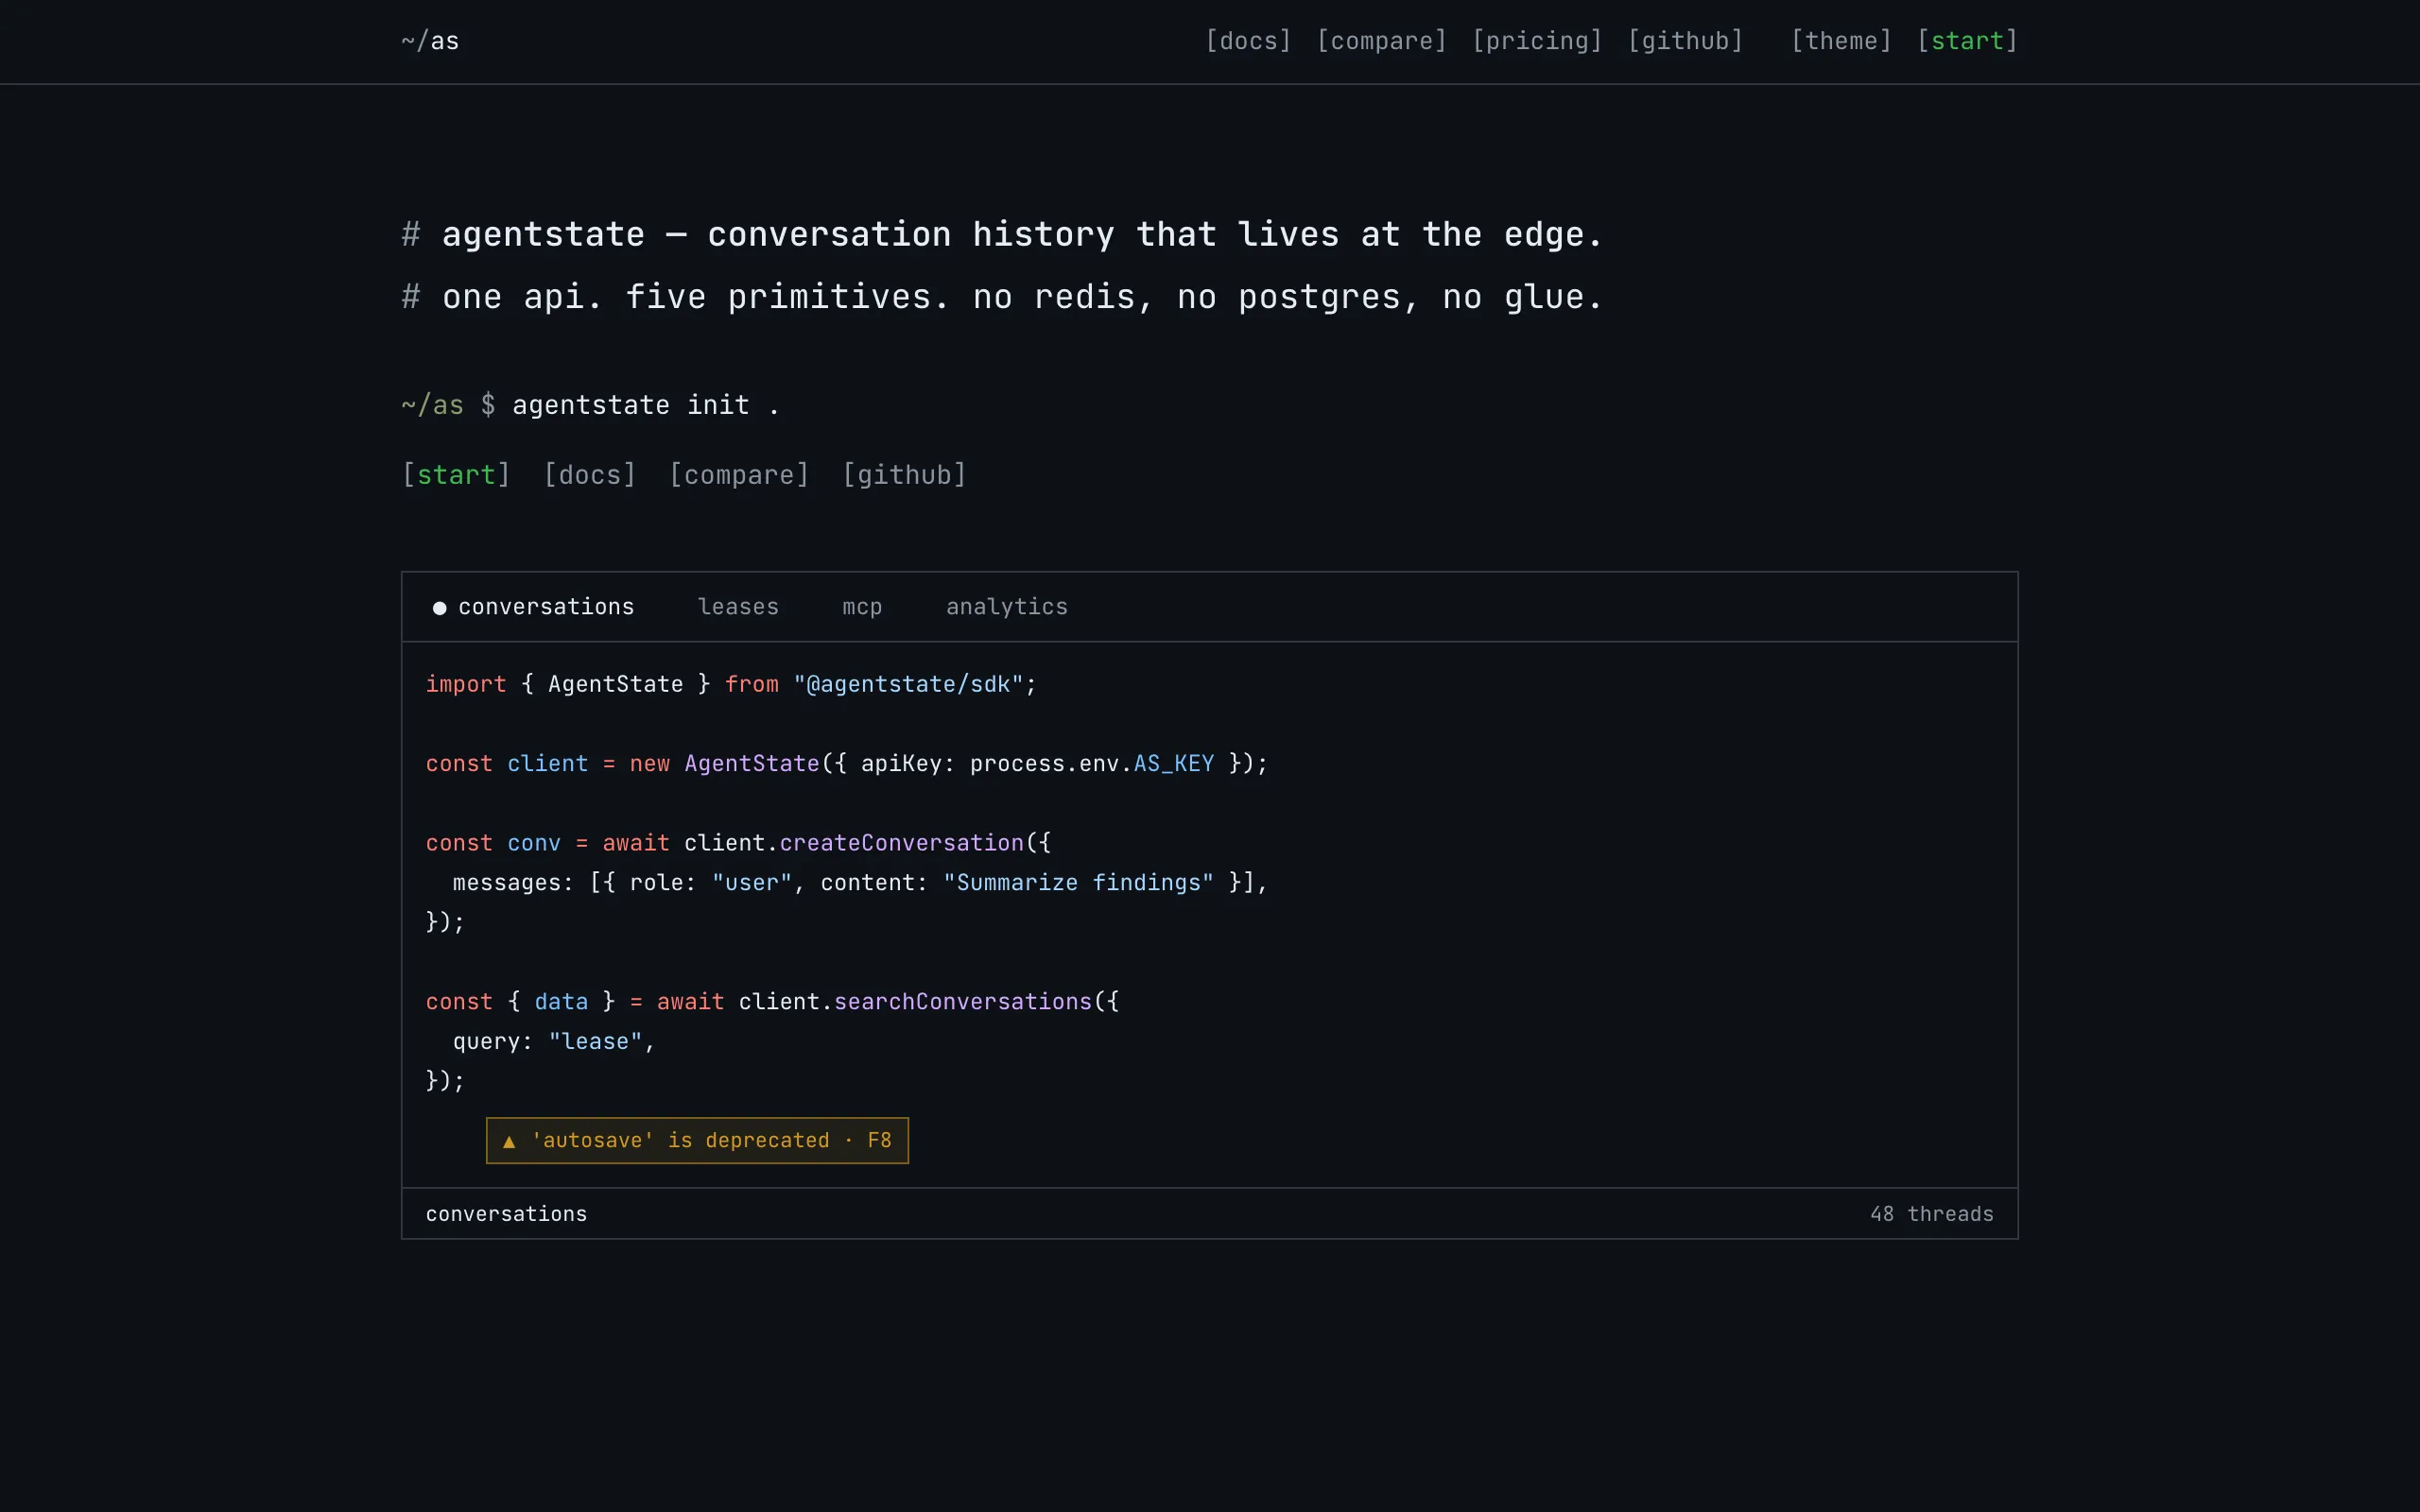
Task: Open [github] below the init command
Action: click(x=904, y=475)
